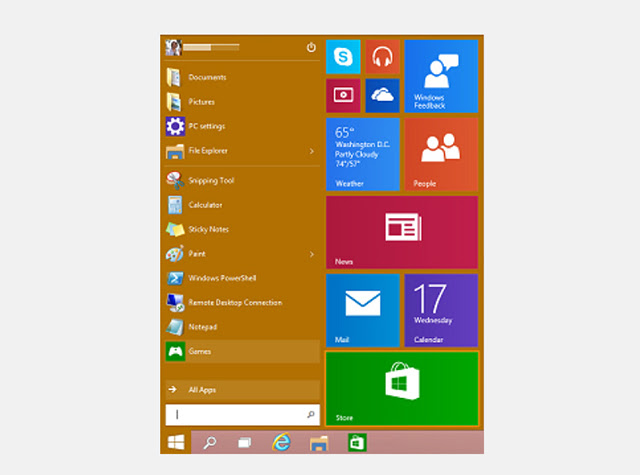Open Task View on the taskbar
The height and width of the screenshot is (475, 640).
point(245,442)
